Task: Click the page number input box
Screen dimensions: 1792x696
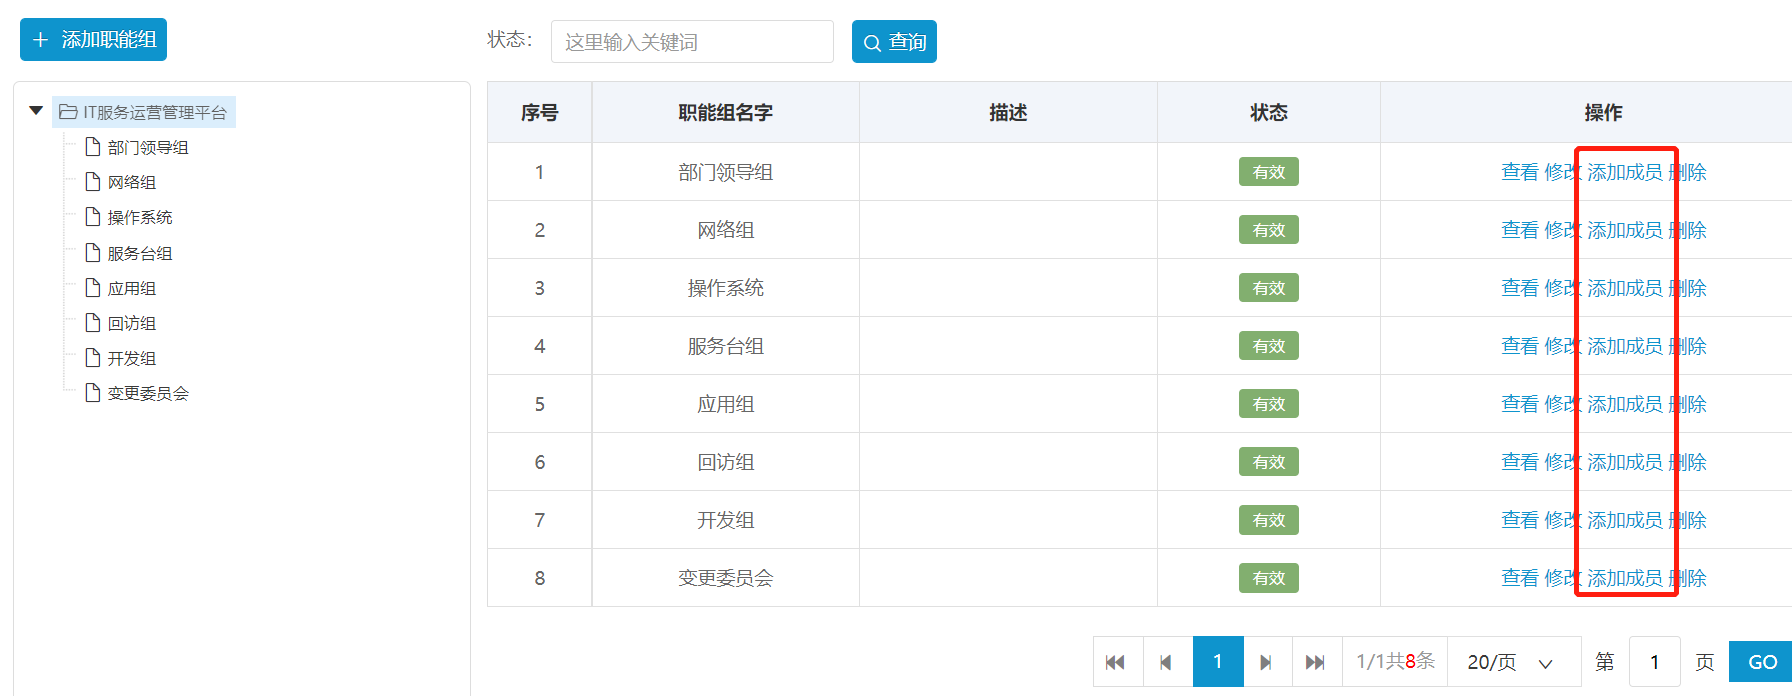Action: (x=1654, y=662)
